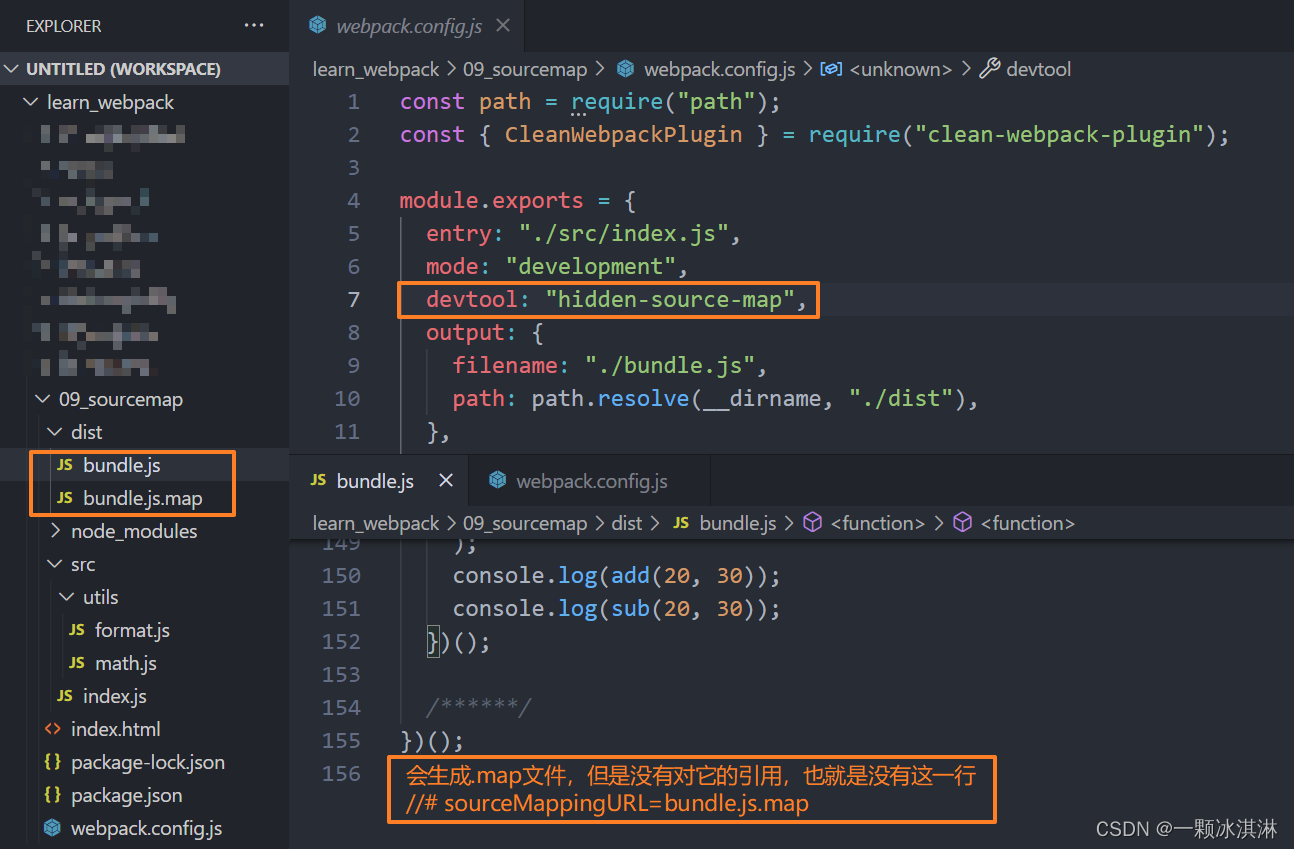Click the webpack icon on bottom webpack.config.js tab
The image size is (1294, 849).
(x=497, y=481)
